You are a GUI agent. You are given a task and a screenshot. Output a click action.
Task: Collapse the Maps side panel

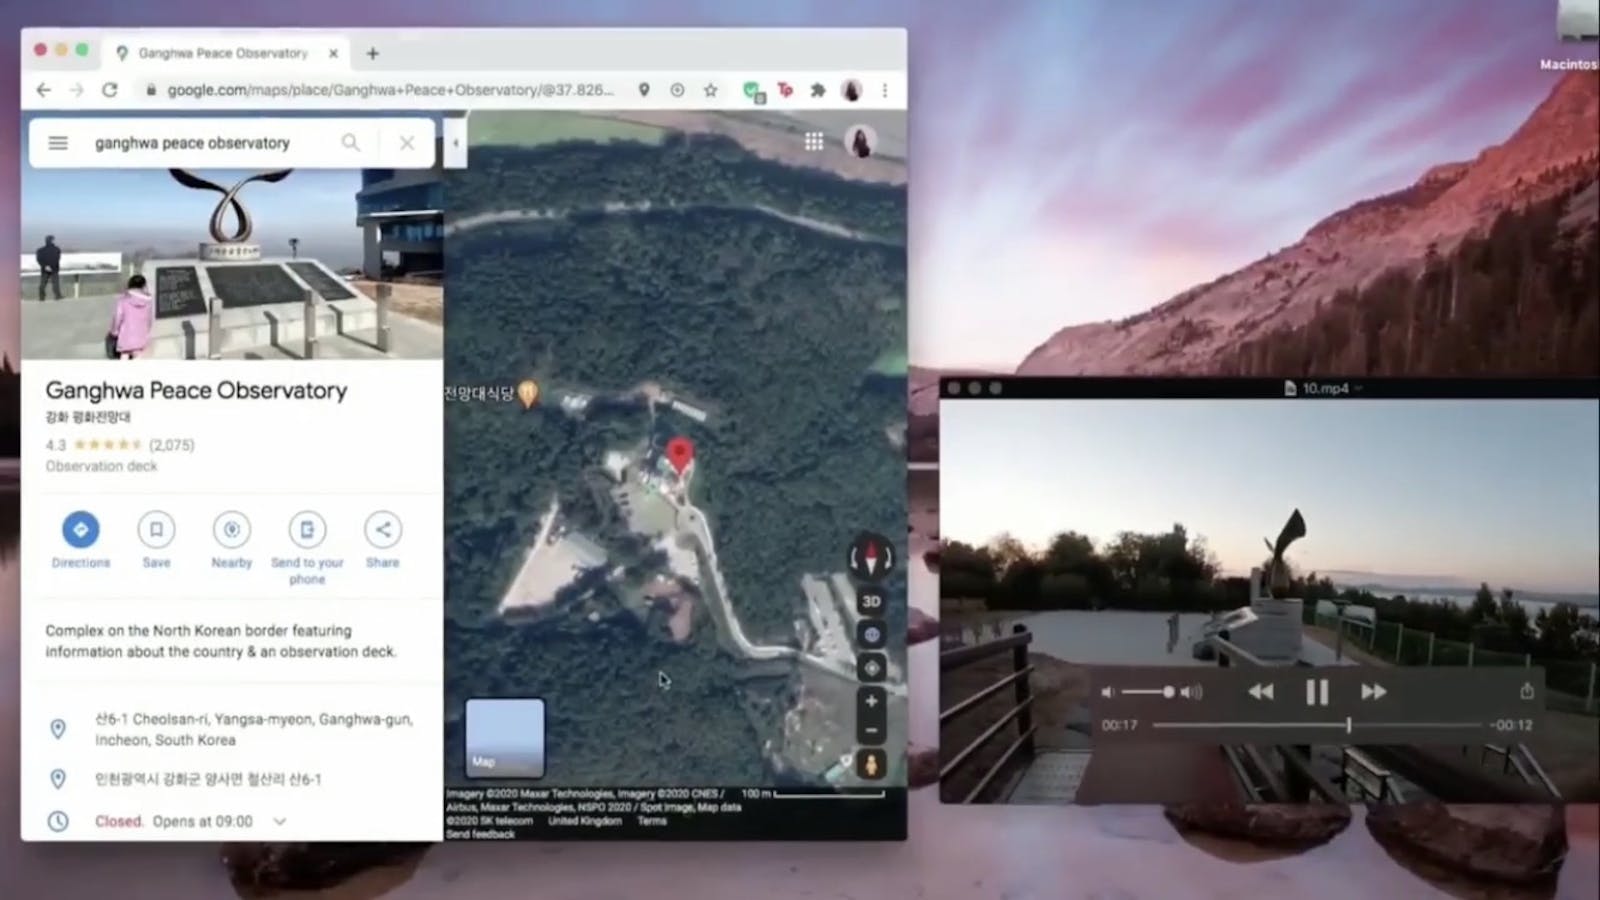455,143
